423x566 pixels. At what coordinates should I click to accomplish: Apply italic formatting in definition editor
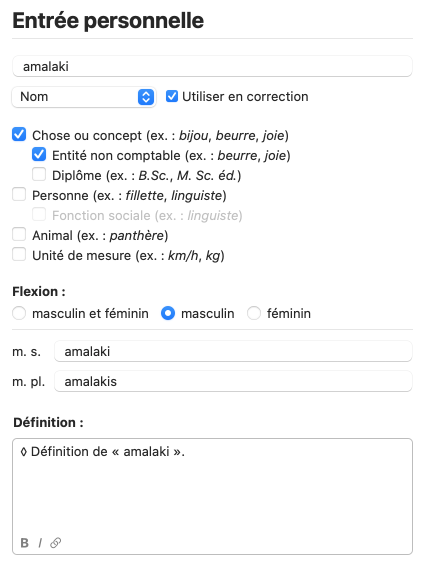40,543
